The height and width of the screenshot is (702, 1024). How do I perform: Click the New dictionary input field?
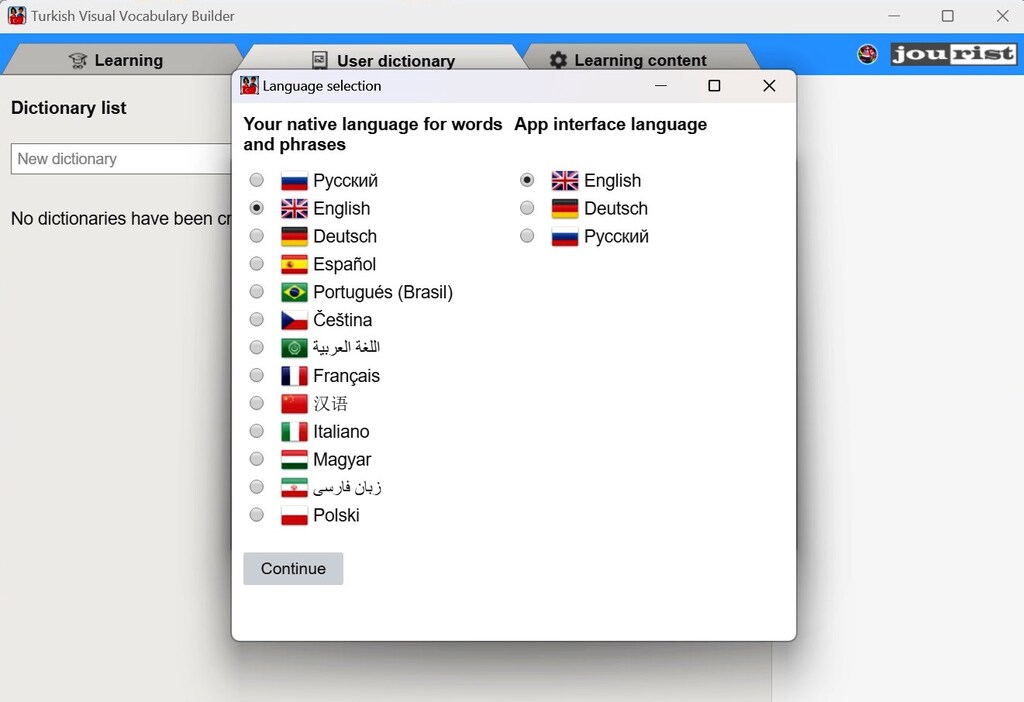coord(121,159)
